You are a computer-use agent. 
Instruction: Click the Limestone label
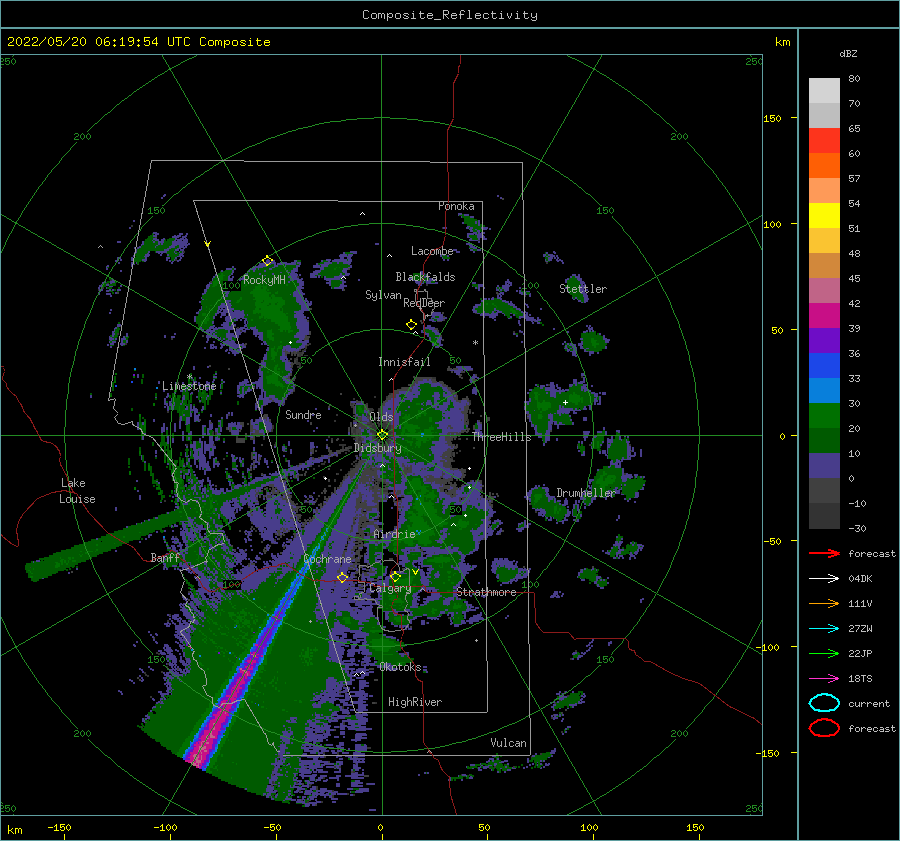189,386
